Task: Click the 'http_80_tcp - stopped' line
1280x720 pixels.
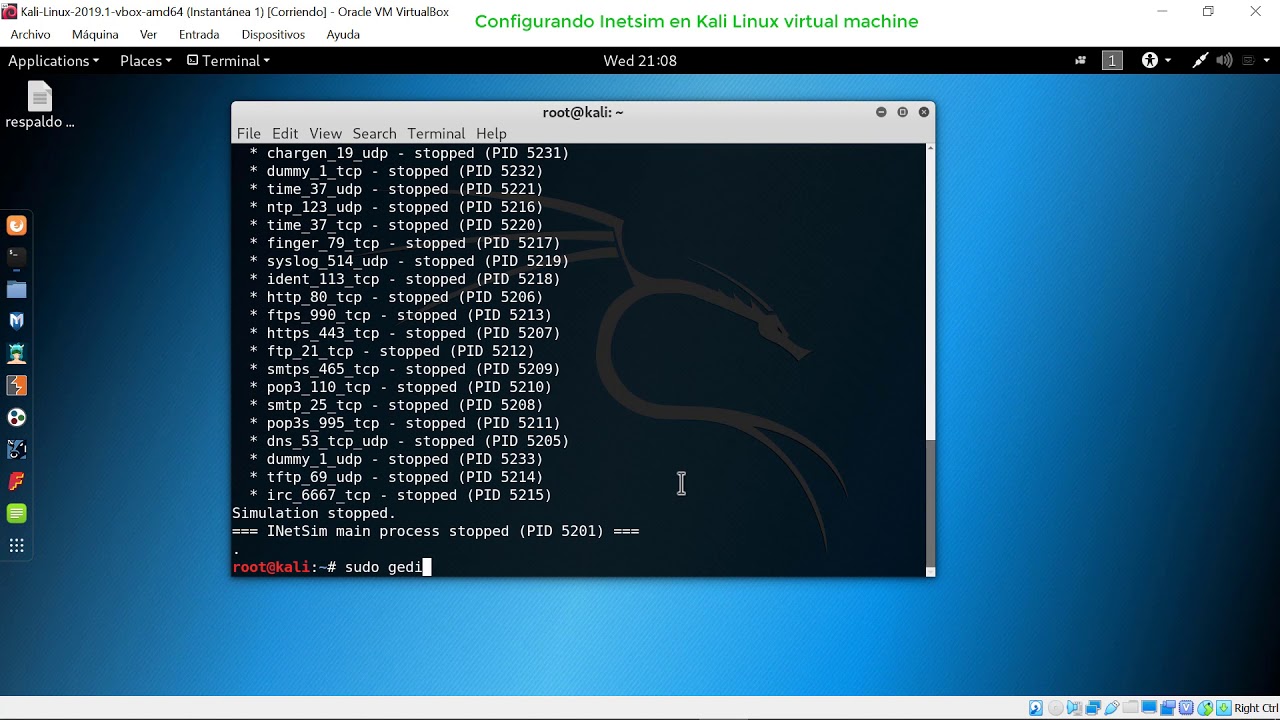Action: (x=396, y=297)
